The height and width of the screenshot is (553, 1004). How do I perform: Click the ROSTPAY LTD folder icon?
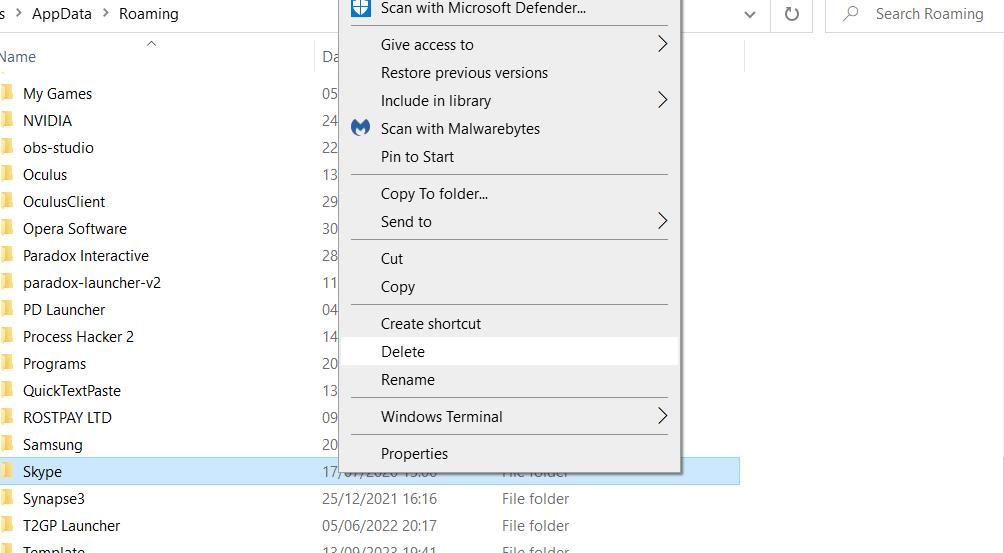coord(6,417)
